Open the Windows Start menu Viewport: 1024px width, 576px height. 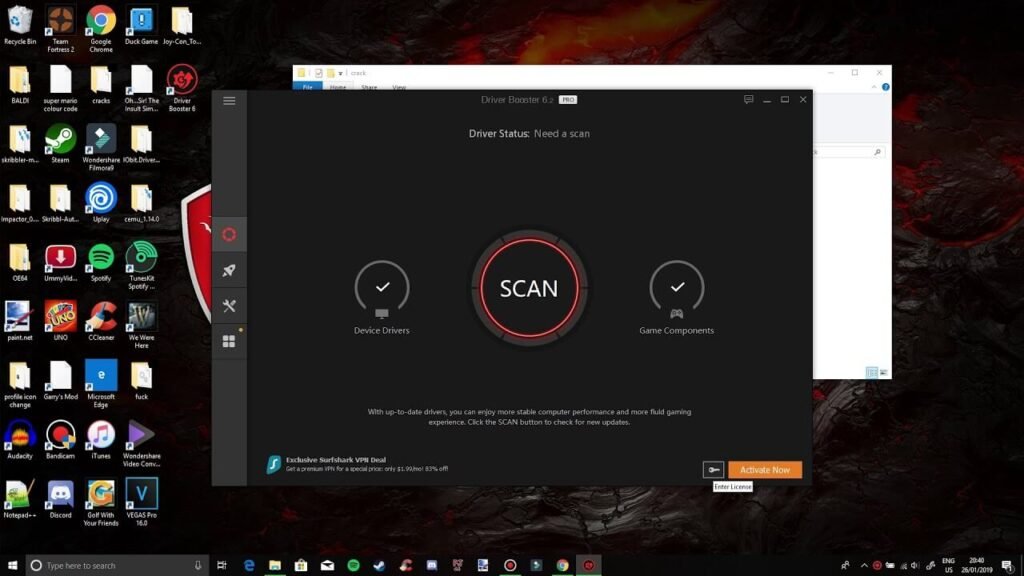pyautogui.click(x=12, y=565)
